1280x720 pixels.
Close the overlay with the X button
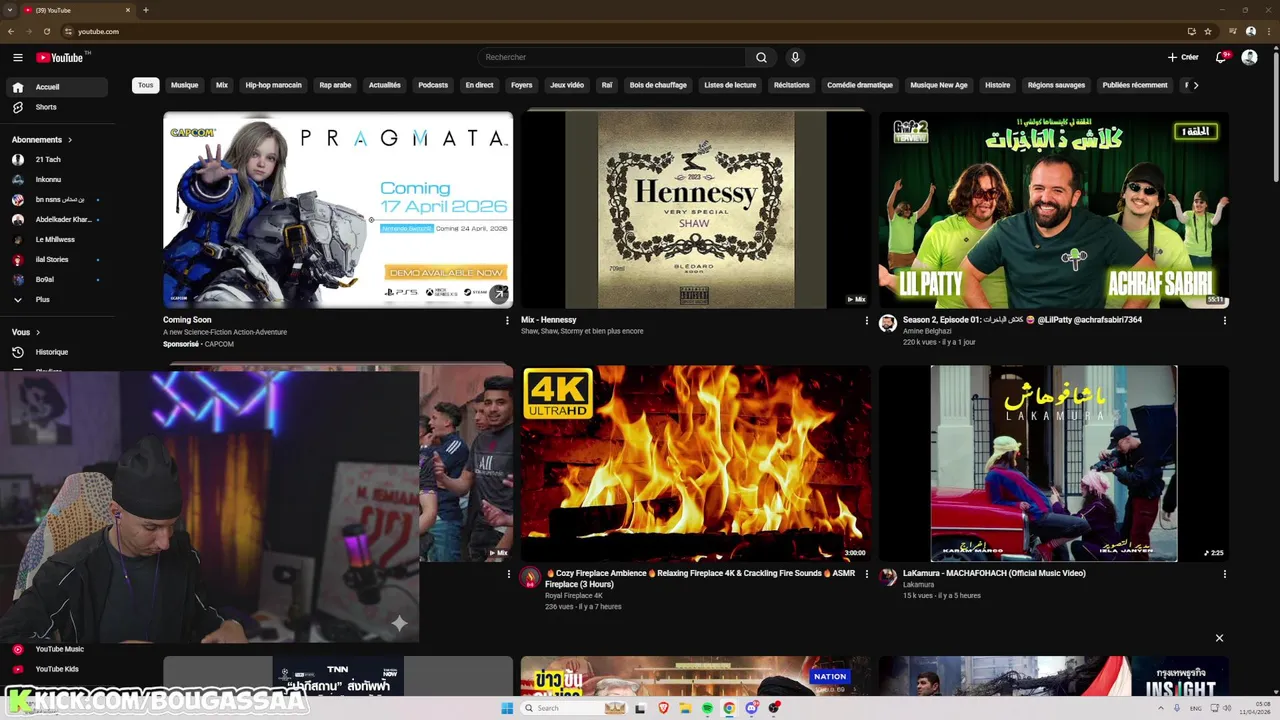(x=1219, y=638)
